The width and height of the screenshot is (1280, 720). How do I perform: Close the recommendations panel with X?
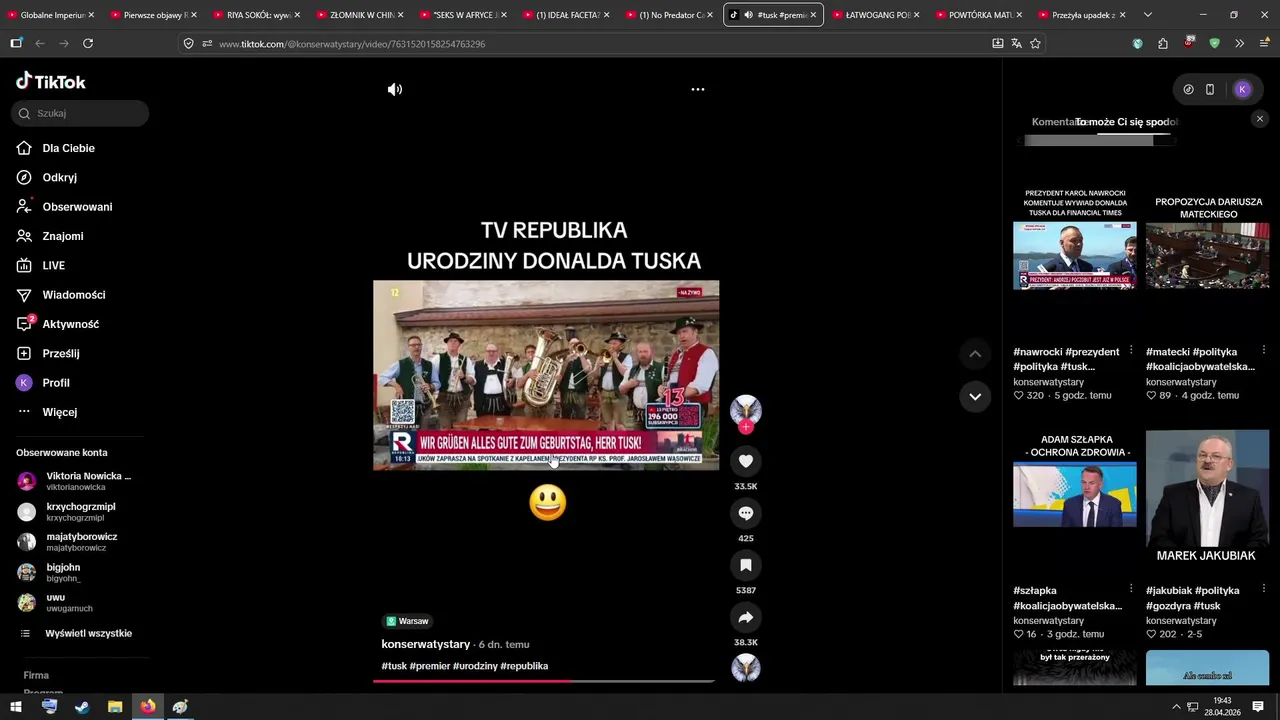[1259, 119]
